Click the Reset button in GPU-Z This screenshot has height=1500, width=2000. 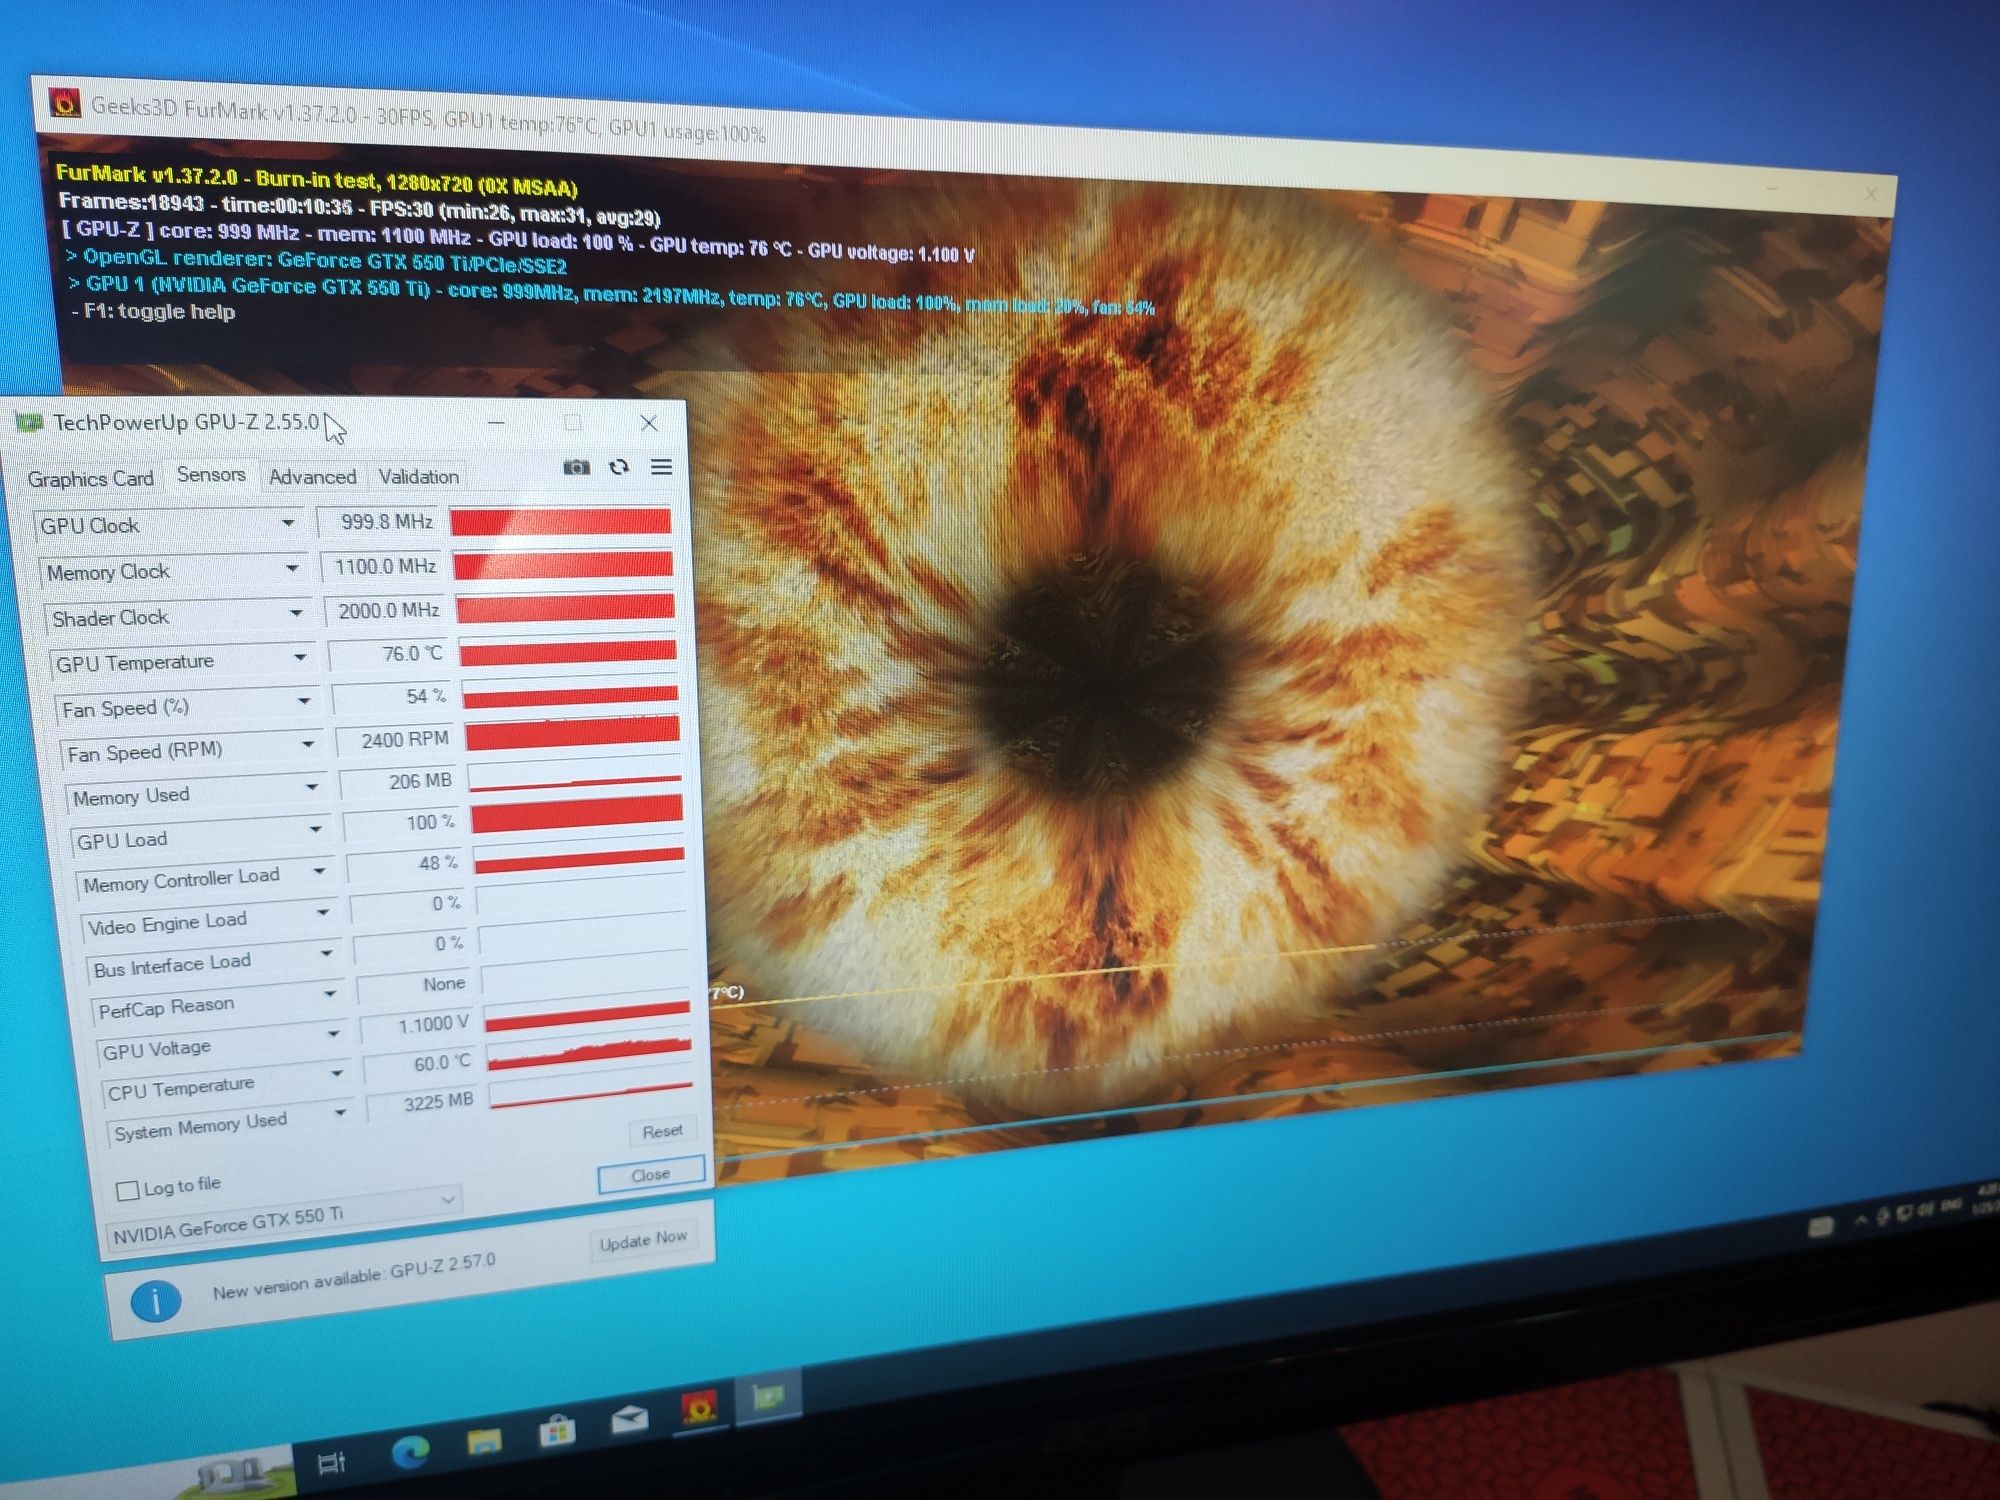662,1131
